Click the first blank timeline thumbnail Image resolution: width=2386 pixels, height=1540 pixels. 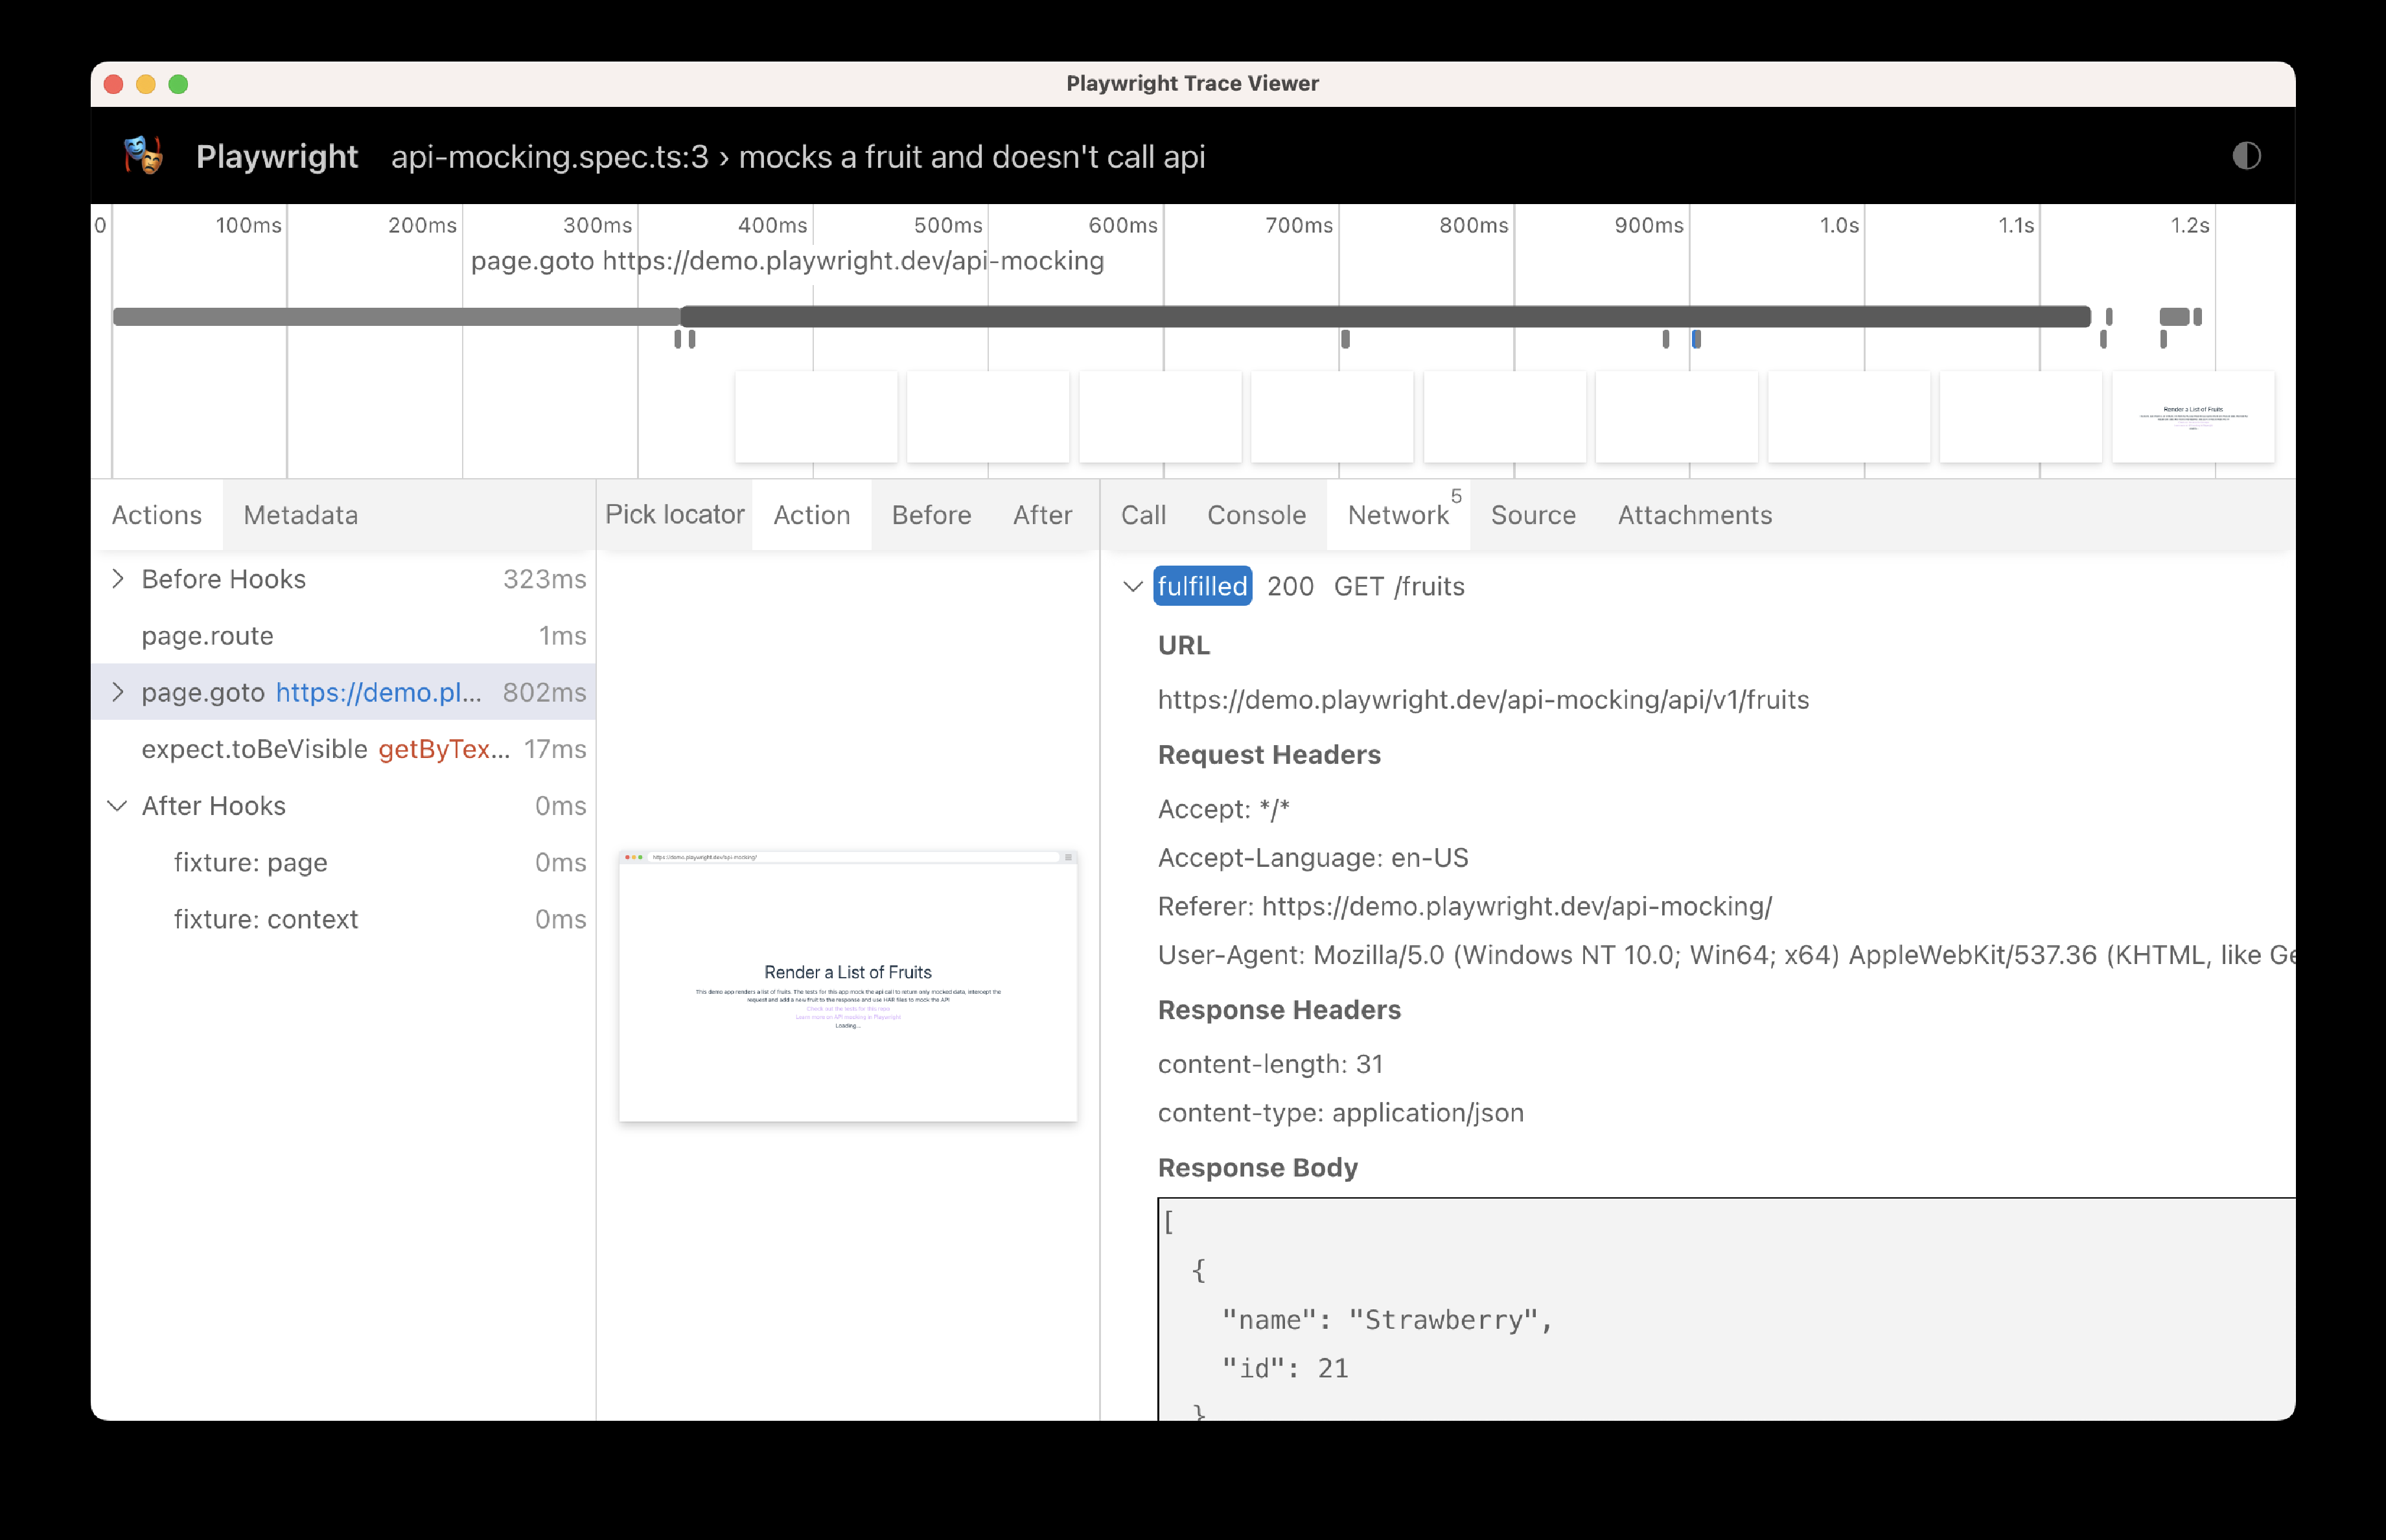[816, 417]
